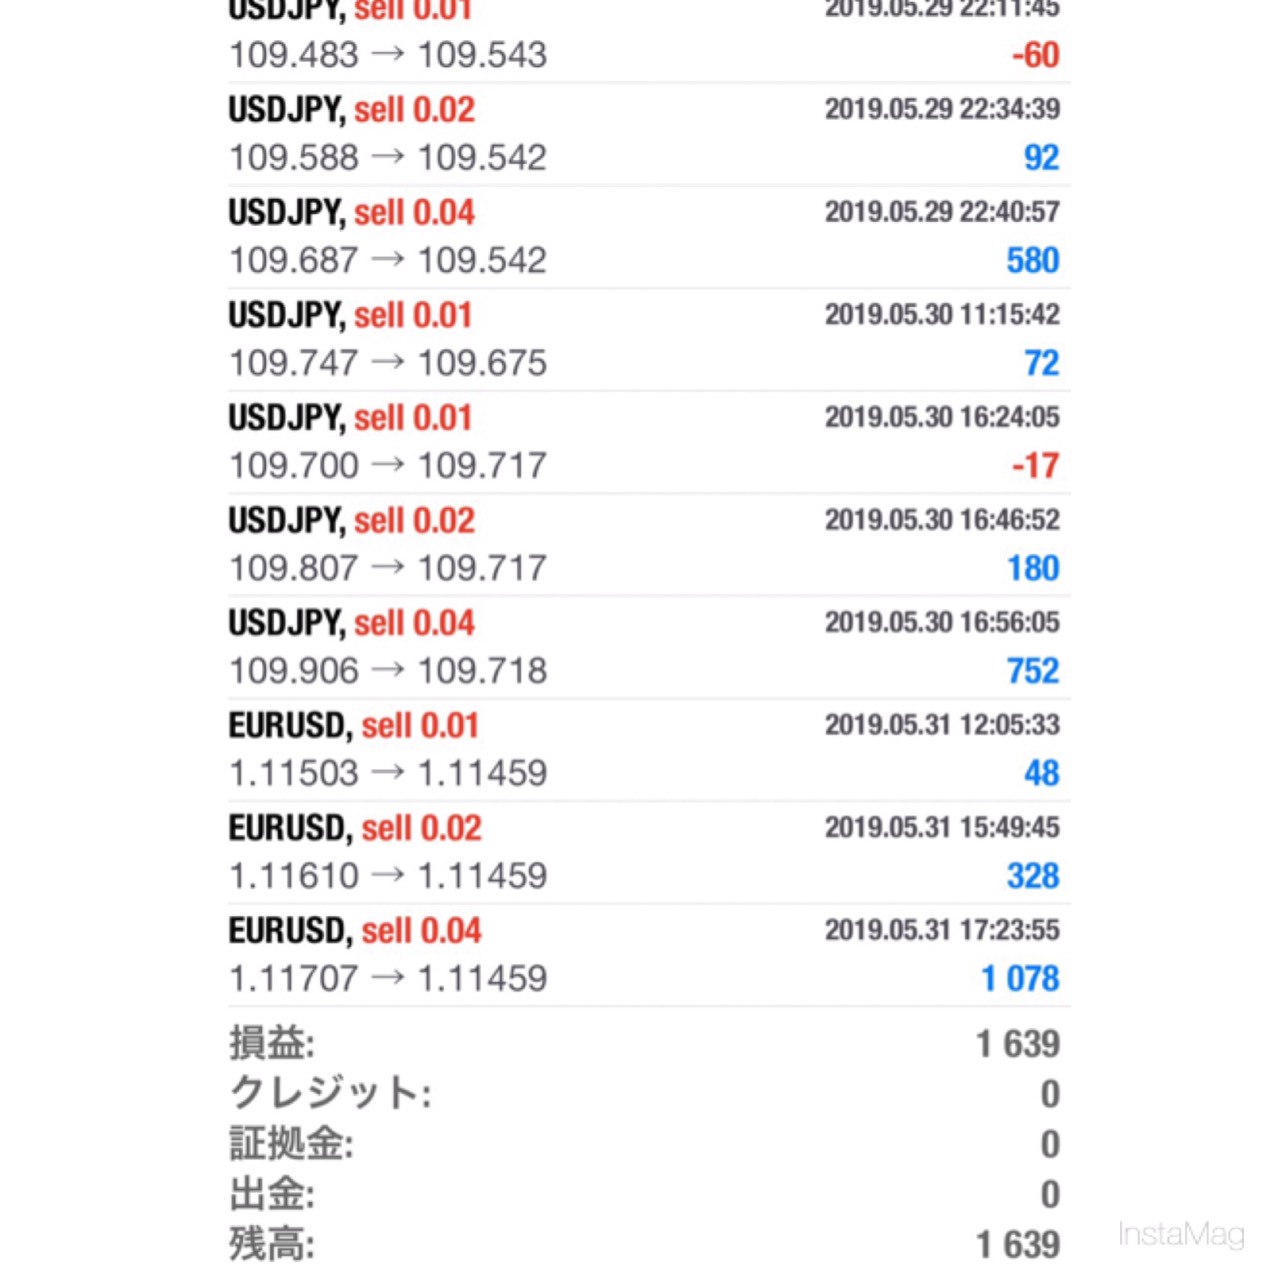Open the USDJPY trade showing -17 loss
Image resolution: width=1280 pixels, height=1280 pixels.
[x=640, y=442]
